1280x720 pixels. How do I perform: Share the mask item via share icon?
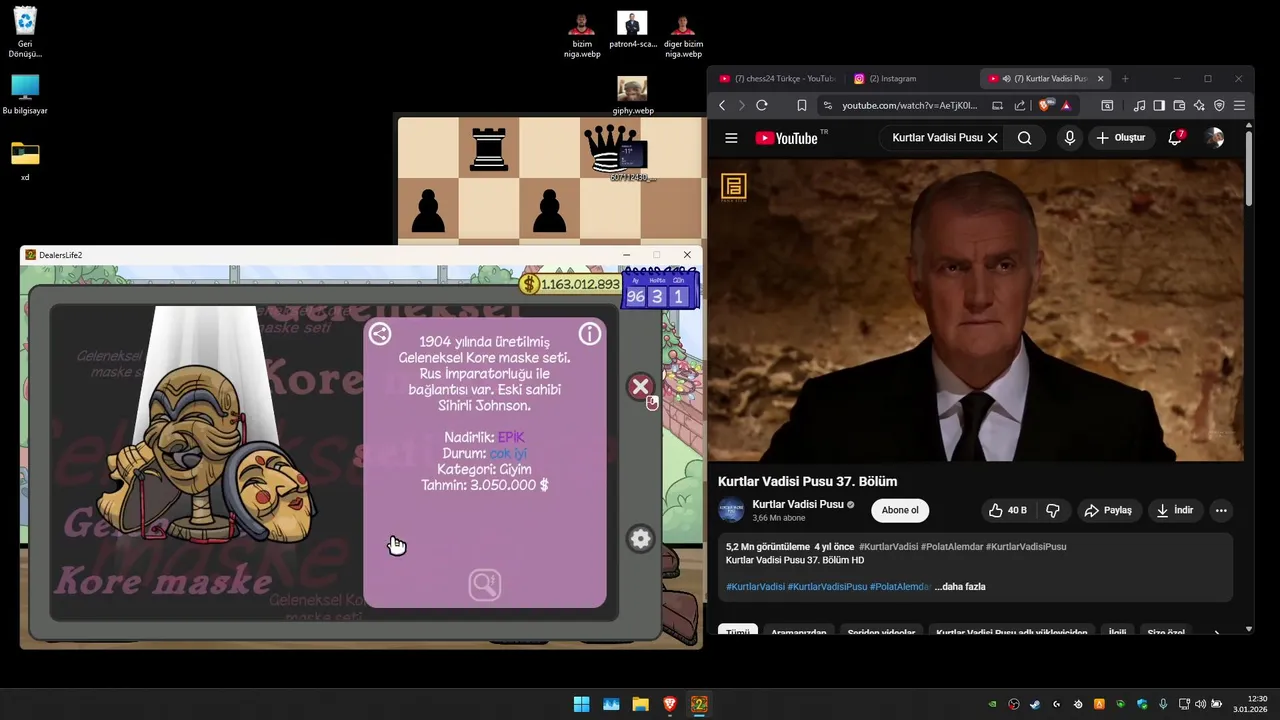click(x=380, y=334)
